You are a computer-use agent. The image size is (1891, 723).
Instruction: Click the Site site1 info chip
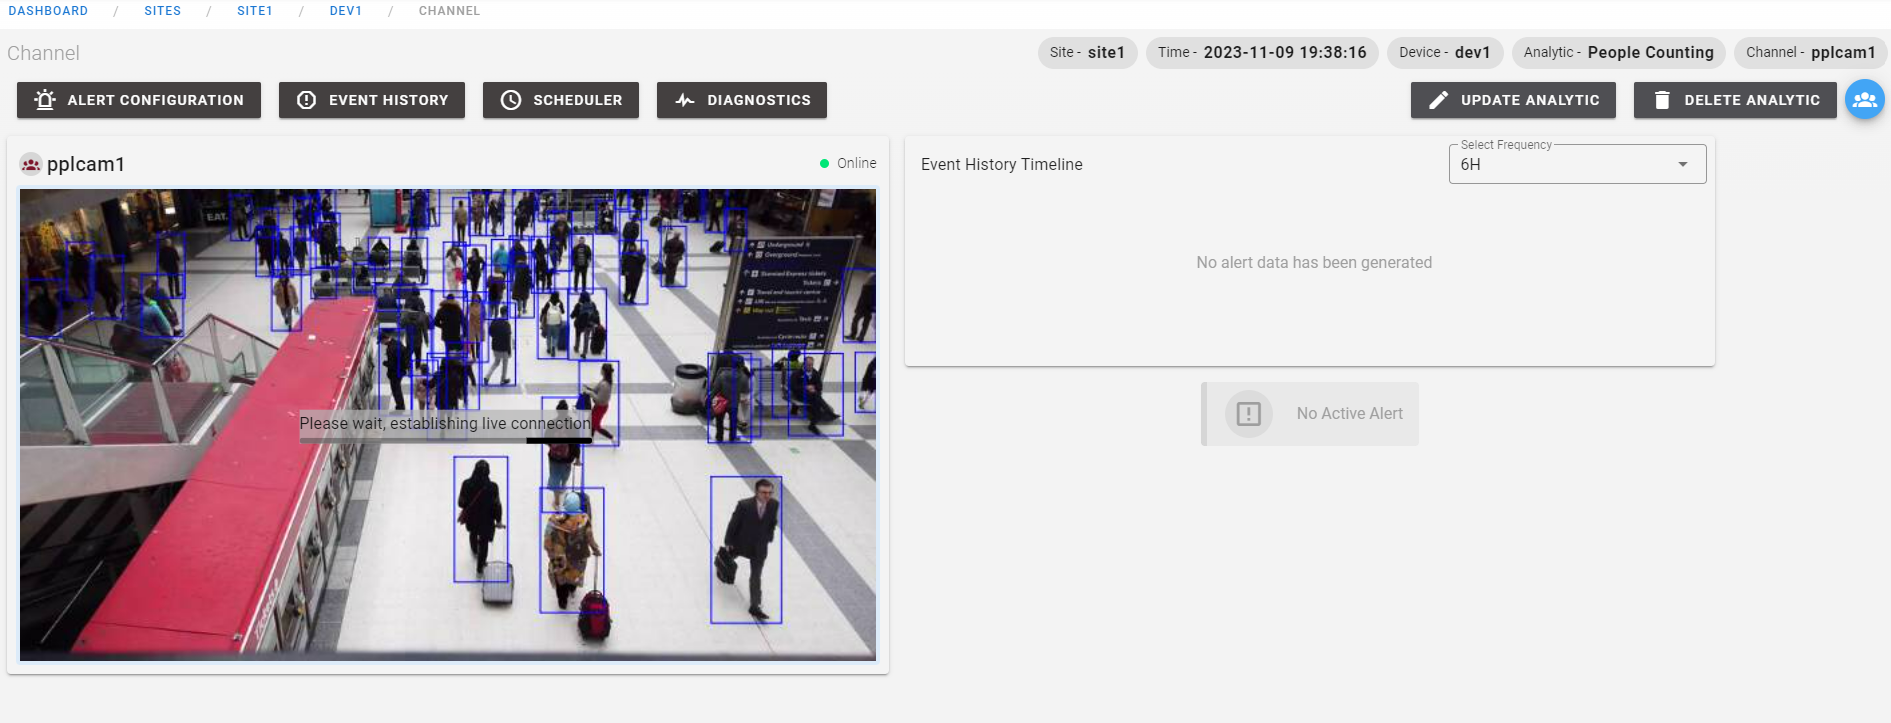pyautogui.click(x=1087, y=53)
